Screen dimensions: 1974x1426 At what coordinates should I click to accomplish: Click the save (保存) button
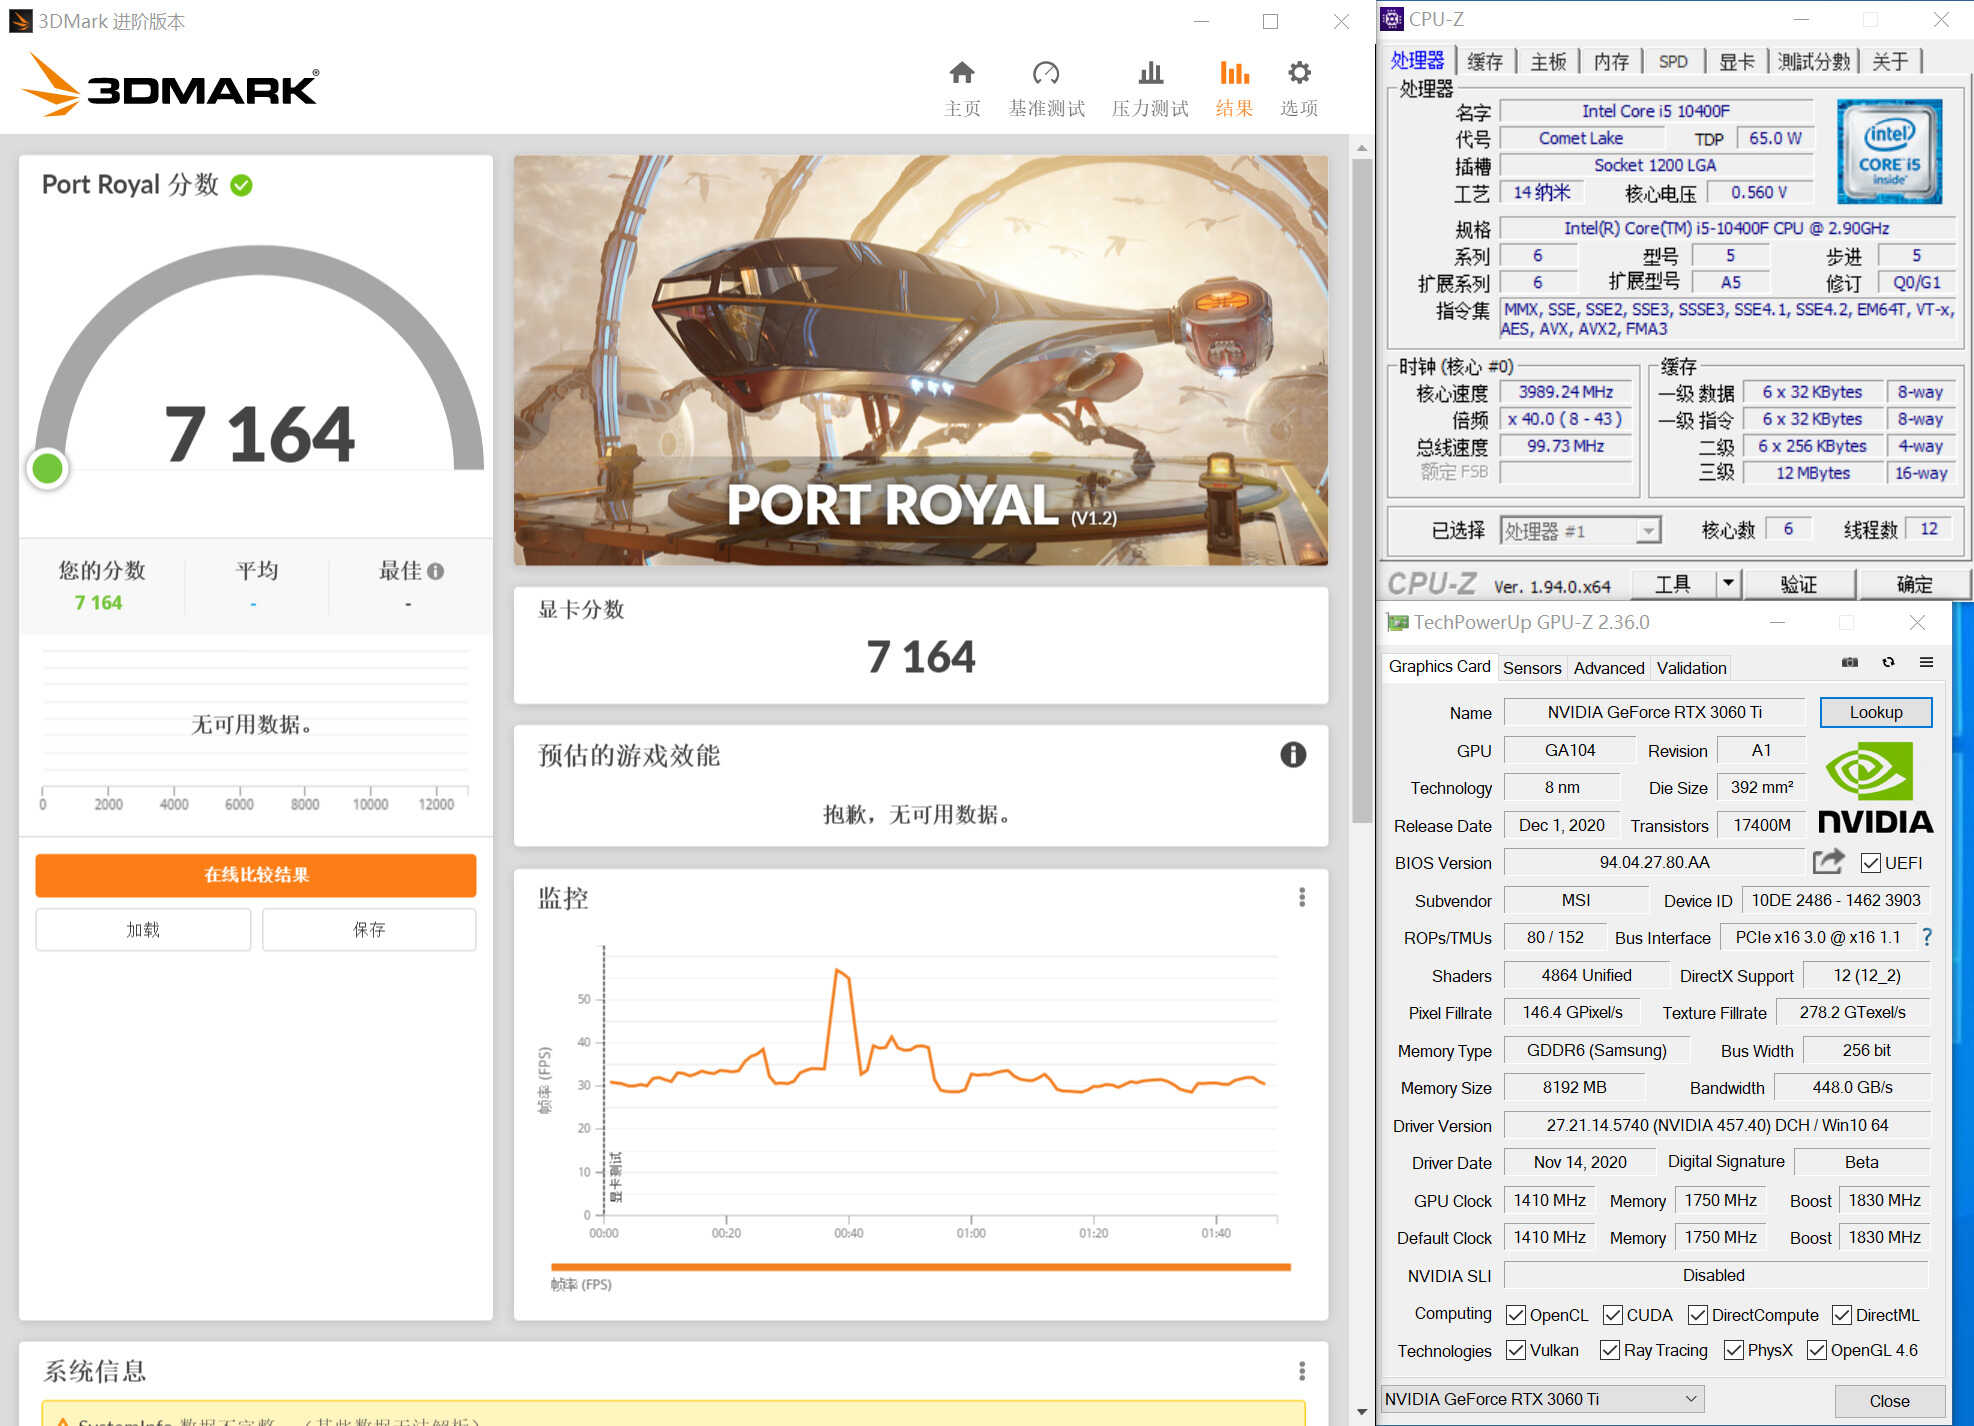click(x=369, y=929)
